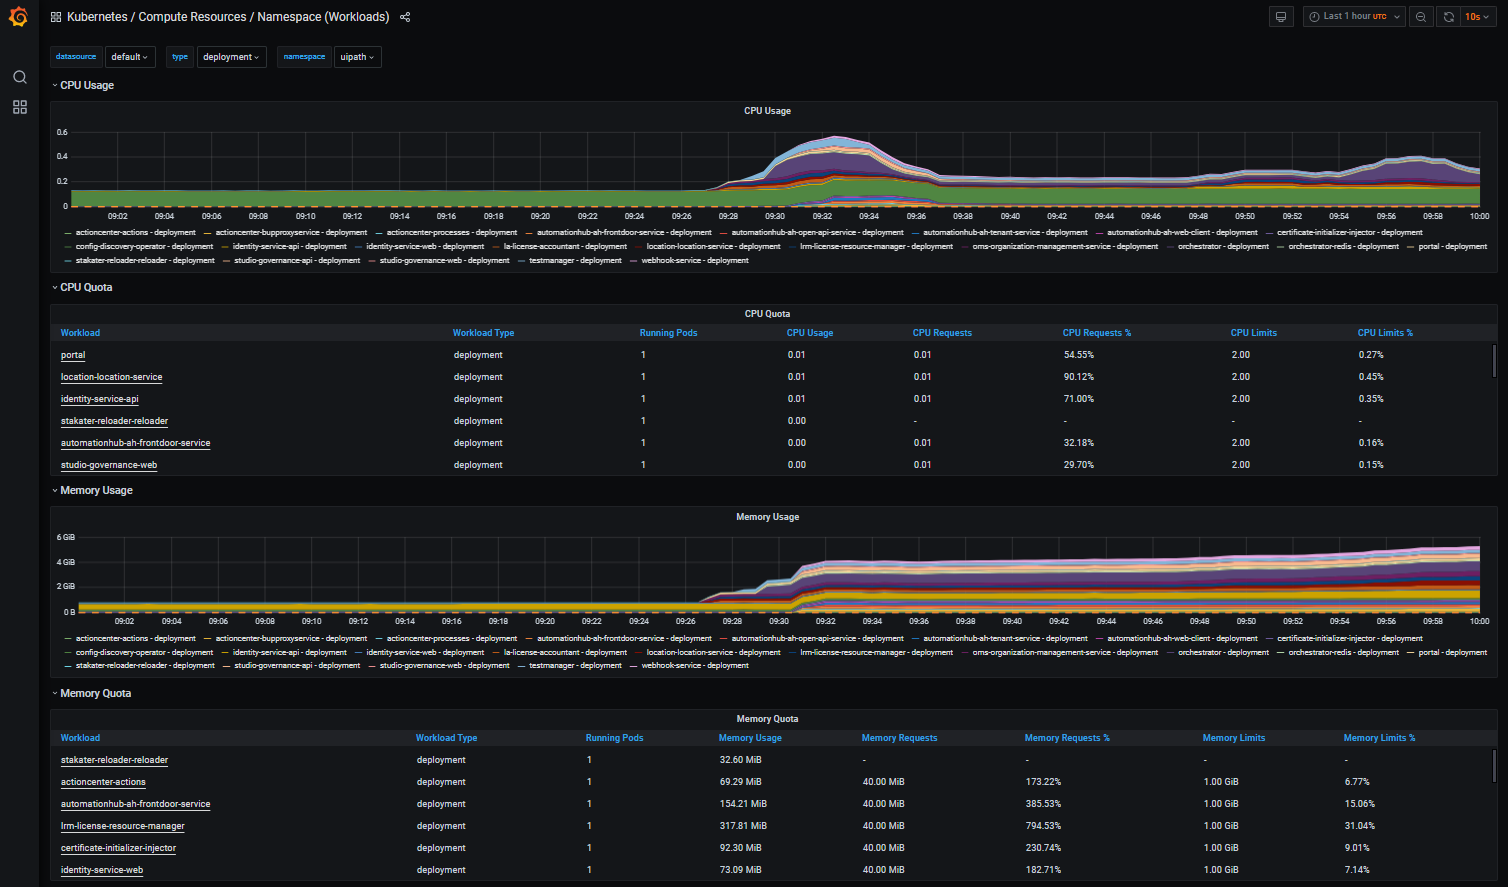Open the portal workload link in CPU Quota
The height and width of the screenshot is (887, 1508).
(x=73, y=355)
